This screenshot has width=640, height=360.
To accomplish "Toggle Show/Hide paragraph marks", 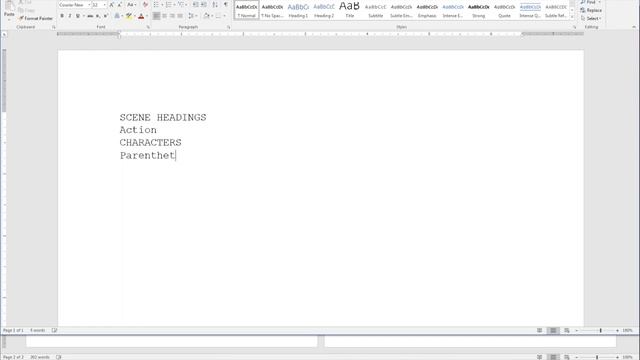I will [226, 5].
